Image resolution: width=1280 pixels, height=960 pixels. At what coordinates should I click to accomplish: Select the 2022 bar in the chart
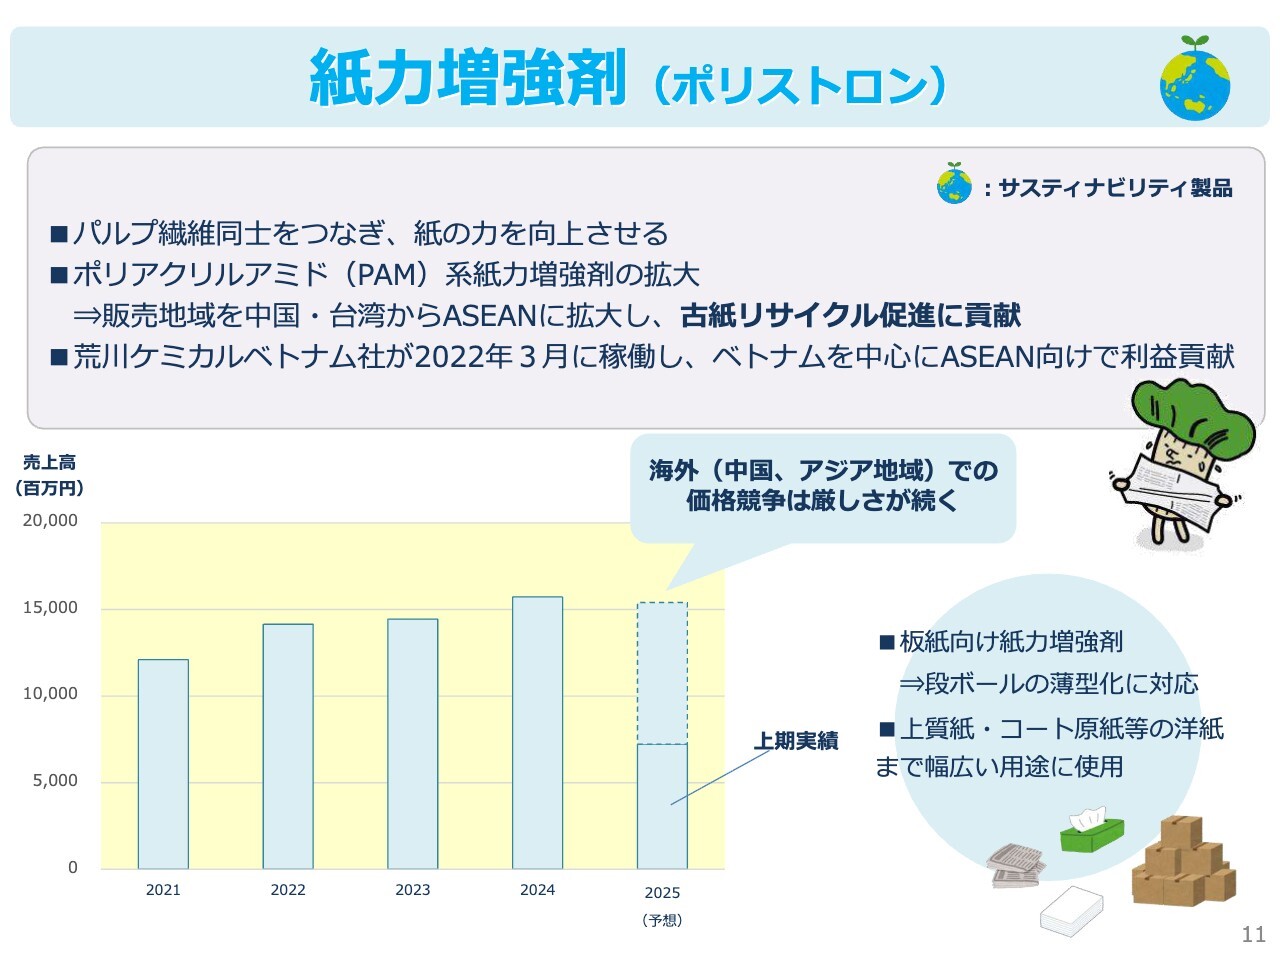click(288, 745)
